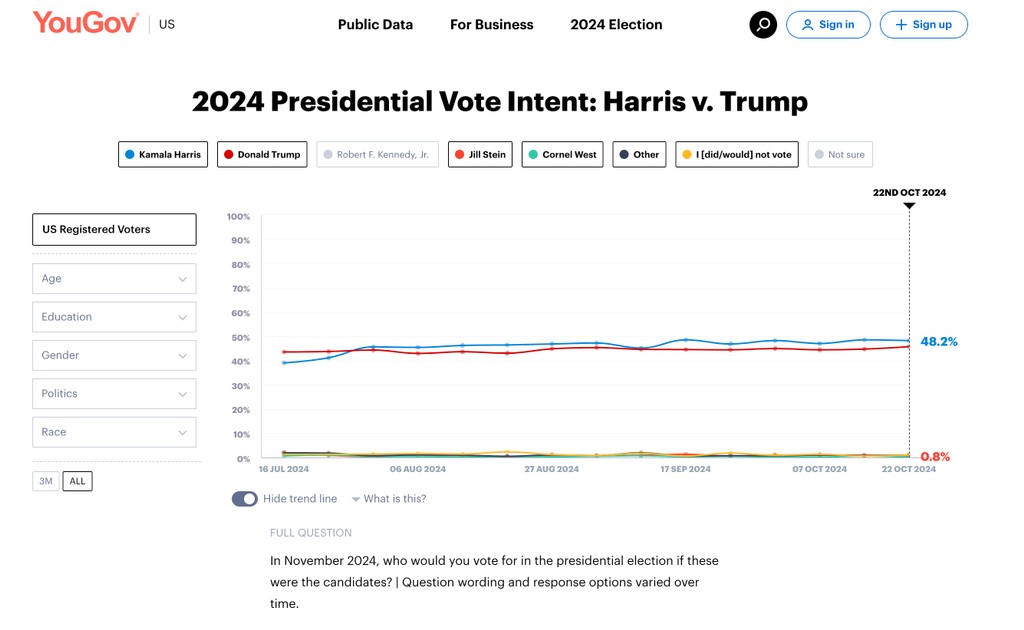Click the date marker triangle above chart
Image resolution: width=1024 pixels, height=630 pixels.
point(909,206)
